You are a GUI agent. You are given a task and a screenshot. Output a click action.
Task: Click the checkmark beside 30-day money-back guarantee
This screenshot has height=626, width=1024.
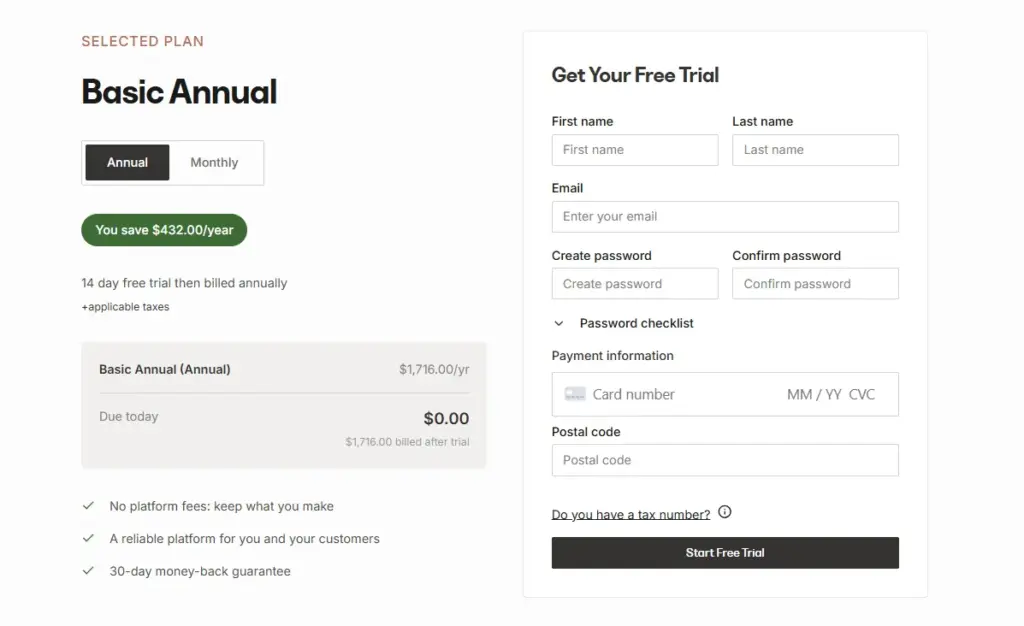[88, 571]
